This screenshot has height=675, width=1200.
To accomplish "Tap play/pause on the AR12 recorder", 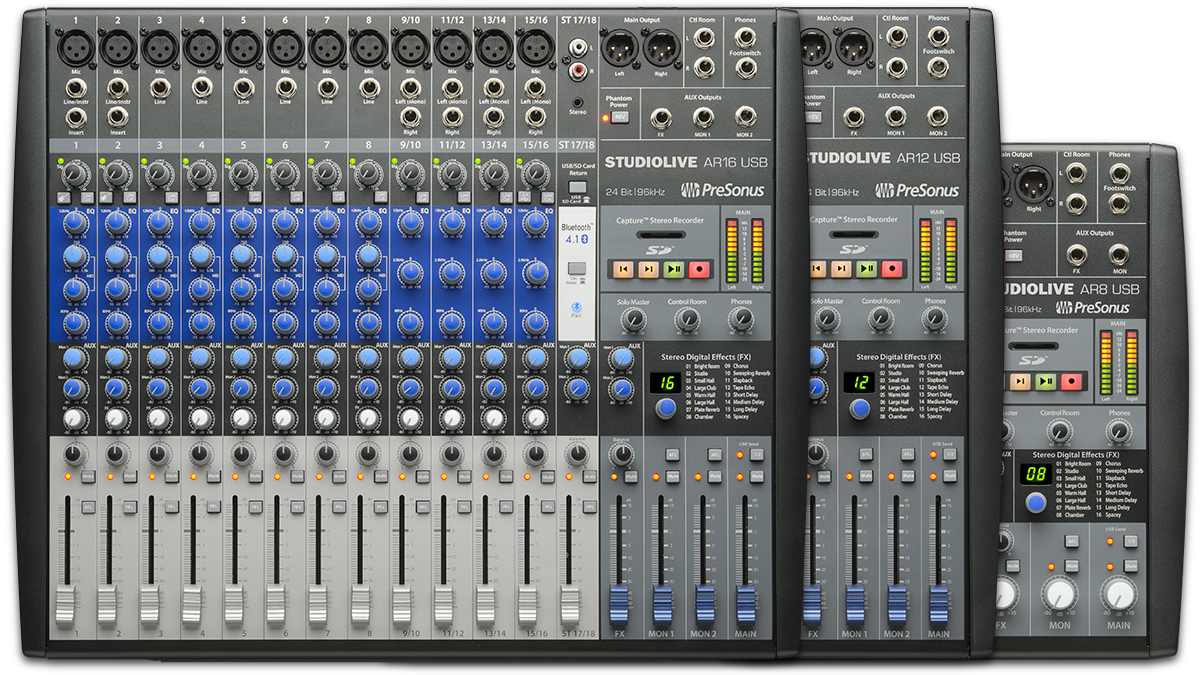I will (x=867, y=269).
